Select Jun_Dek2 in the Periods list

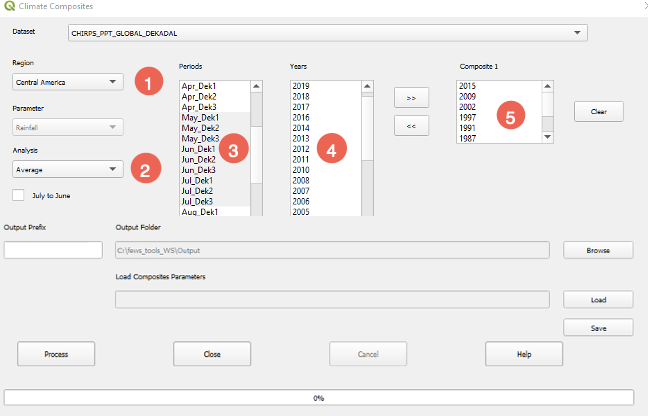199,160
